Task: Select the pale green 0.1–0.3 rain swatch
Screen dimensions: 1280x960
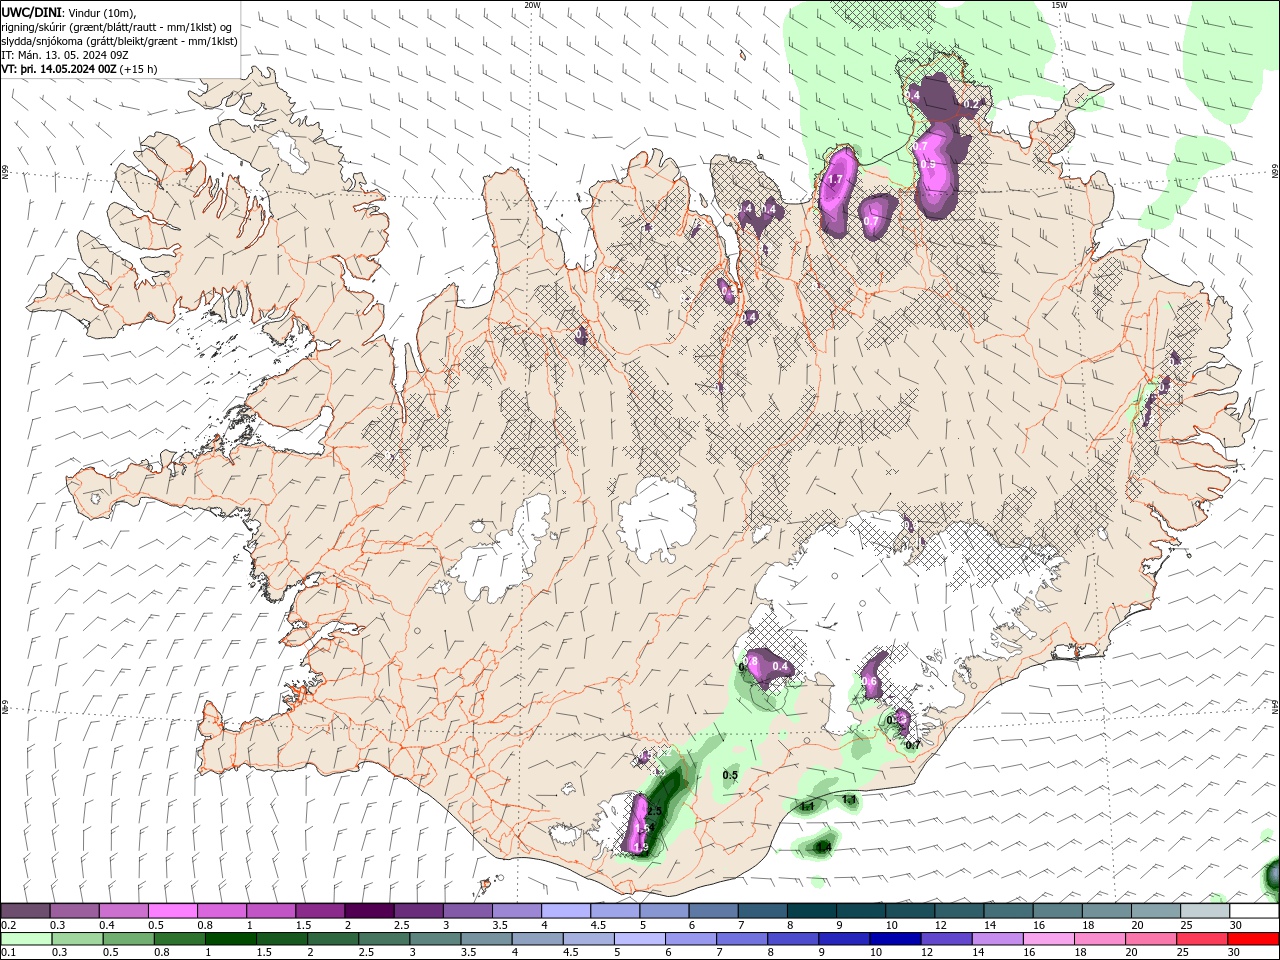Action: (x=27, y=939)
